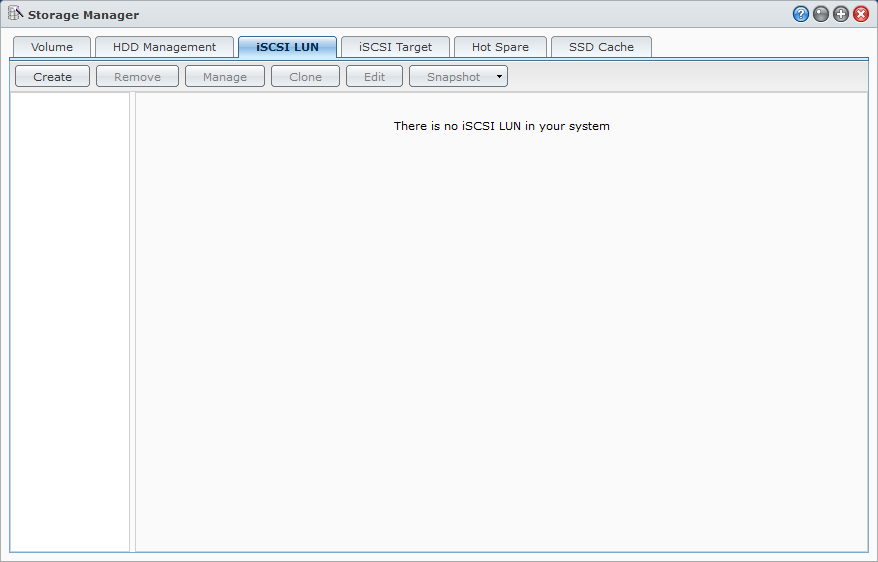The width and height of the screenshot is (878, 562).
Task: Close Storage Manager with the red X
Action: click(861, 14)
